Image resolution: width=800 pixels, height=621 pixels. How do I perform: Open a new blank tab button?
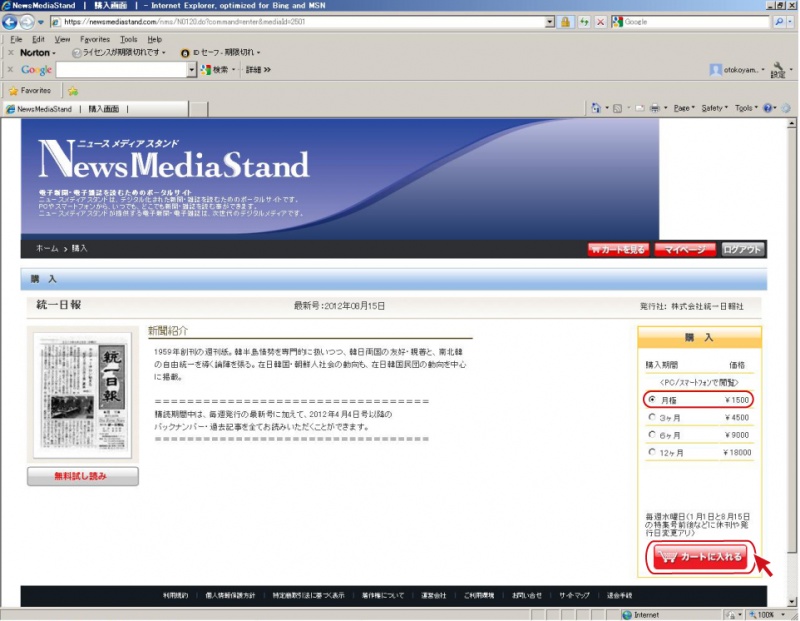click(x=198, y=109)
